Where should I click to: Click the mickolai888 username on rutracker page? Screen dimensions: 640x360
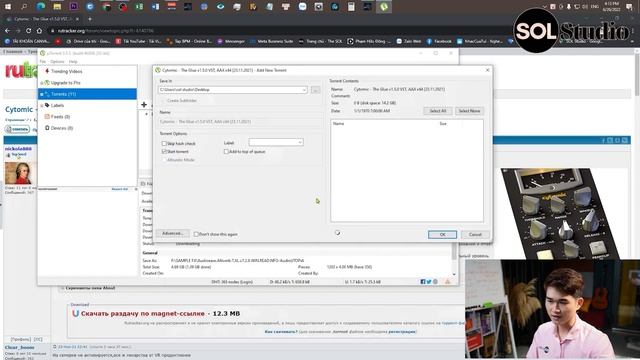click(18, 149)
